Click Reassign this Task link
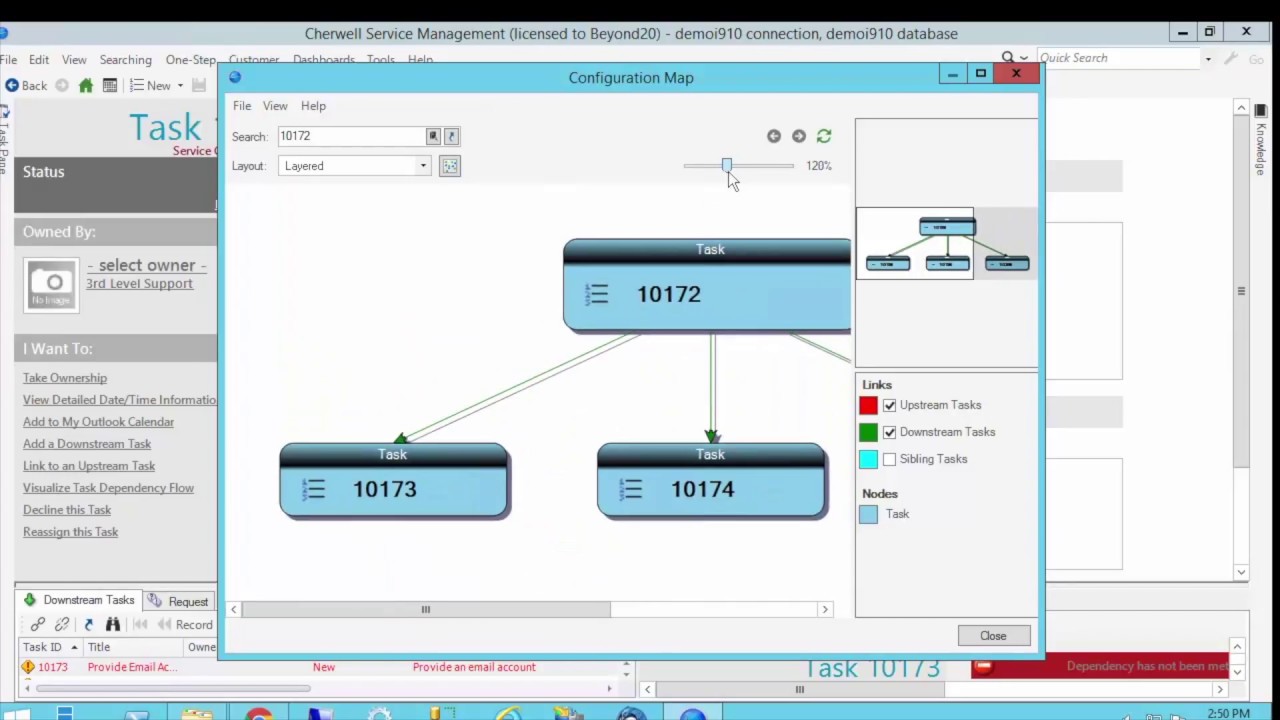The image size is (1280, 720). (70, 532)
